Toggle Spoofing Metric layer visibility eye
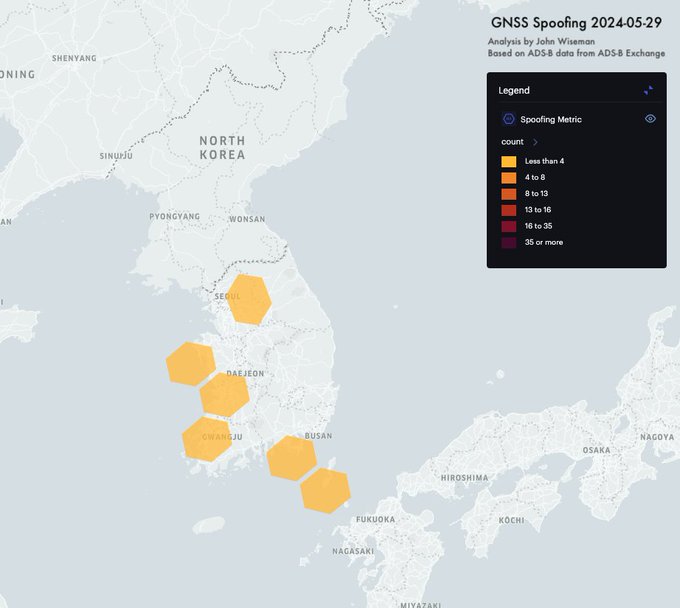 tap(650, 119)
